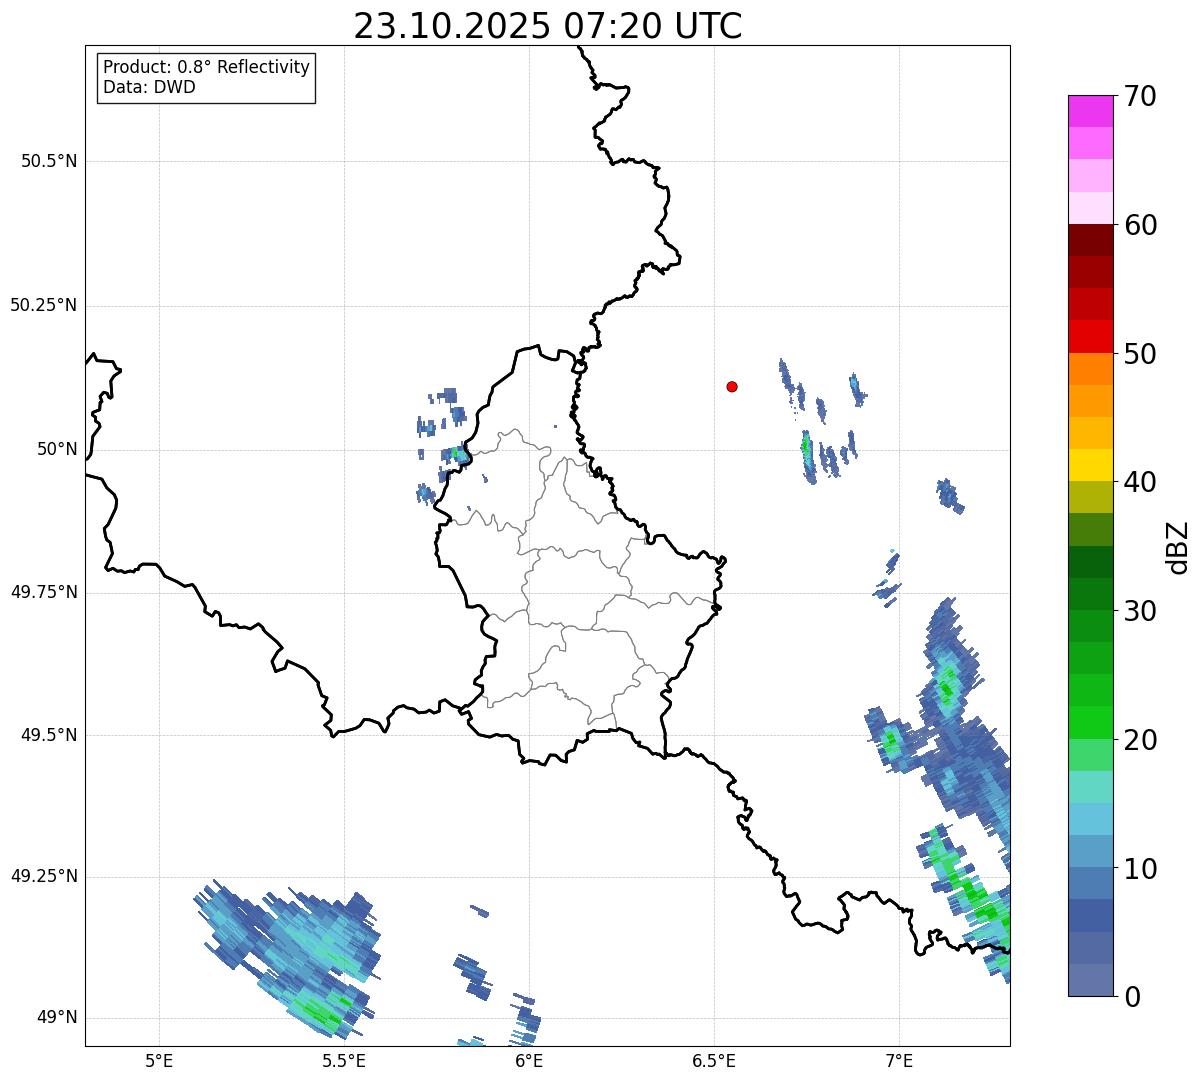Click the title "23.10.2025 07:20 UTC"
This screenshot has height=1081, width=1202.
pyautogui.click(x=548, y=26)
